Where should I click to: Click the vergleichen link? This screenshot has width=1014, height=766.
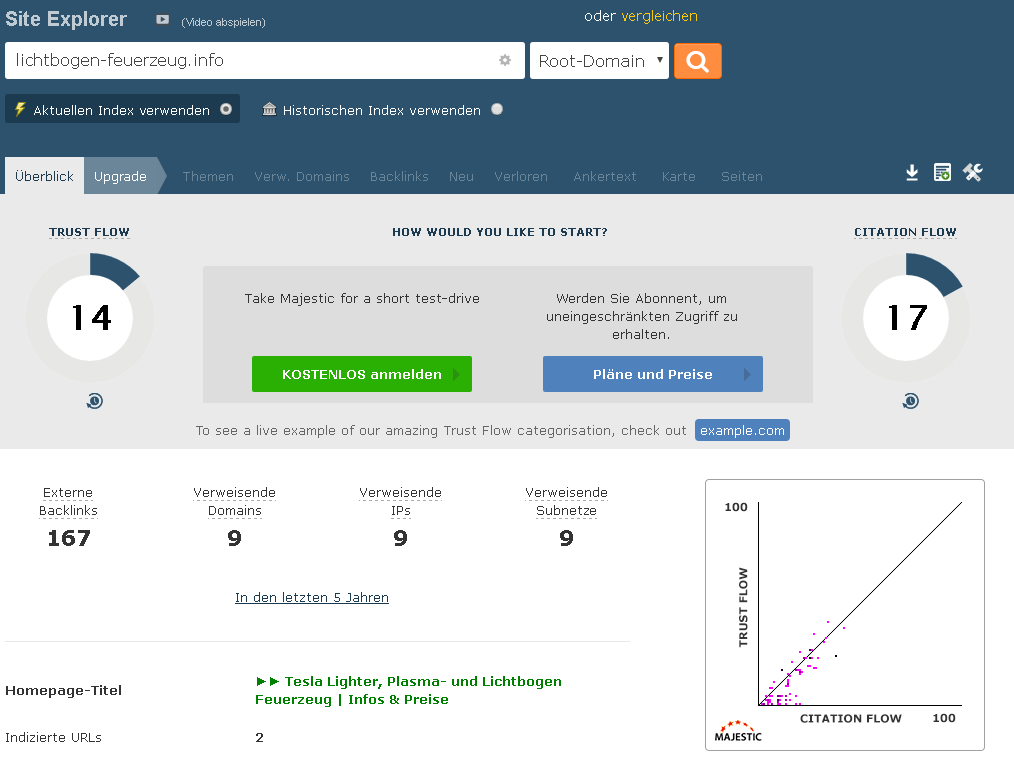(660, 16)
